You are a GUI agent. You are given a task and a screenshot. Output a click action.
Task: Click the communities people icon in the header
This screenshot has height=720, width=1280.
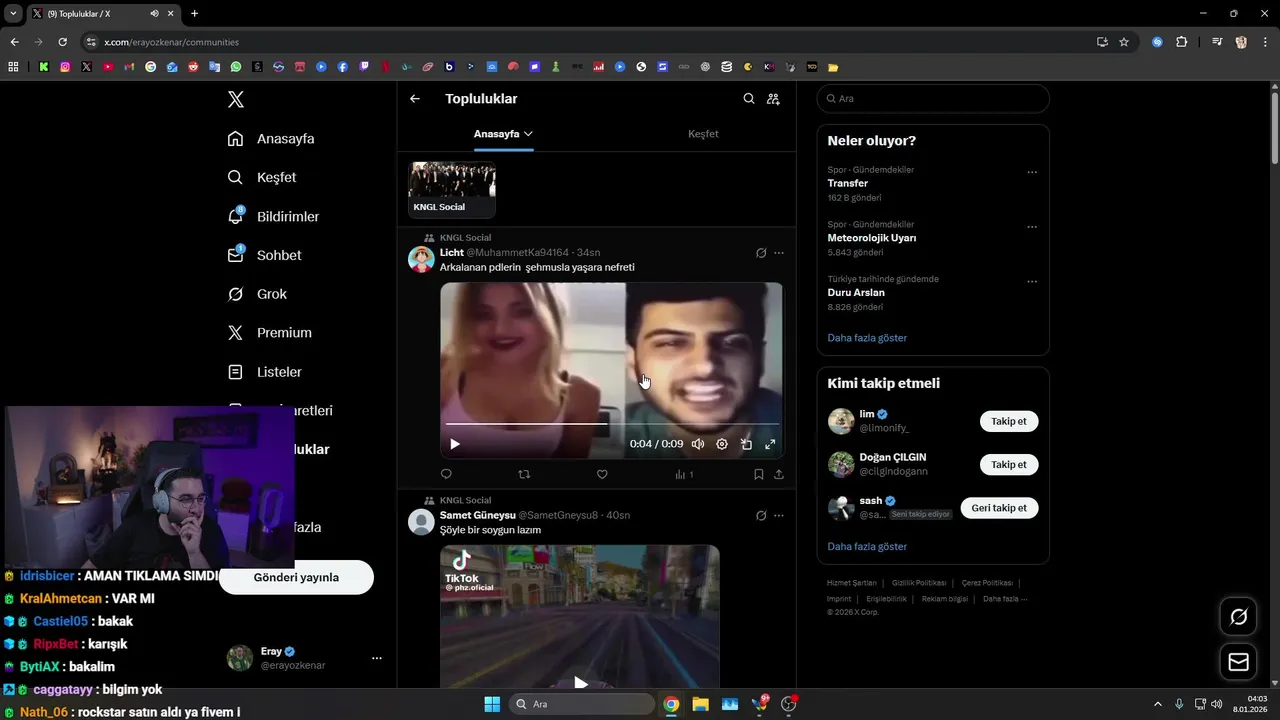(773, 99)
